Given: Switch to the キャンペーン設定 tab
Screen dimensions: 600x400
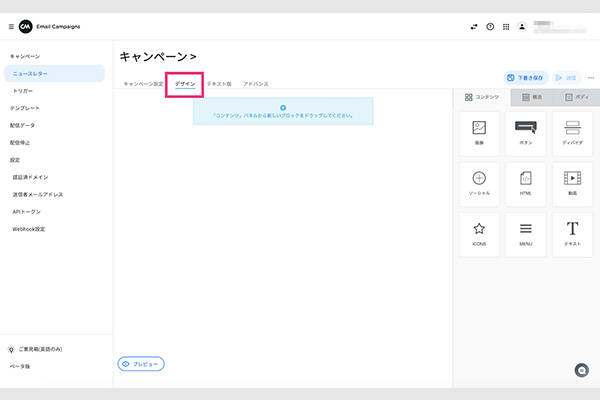Looking at the screenshot, I should (x=143, y=84).
